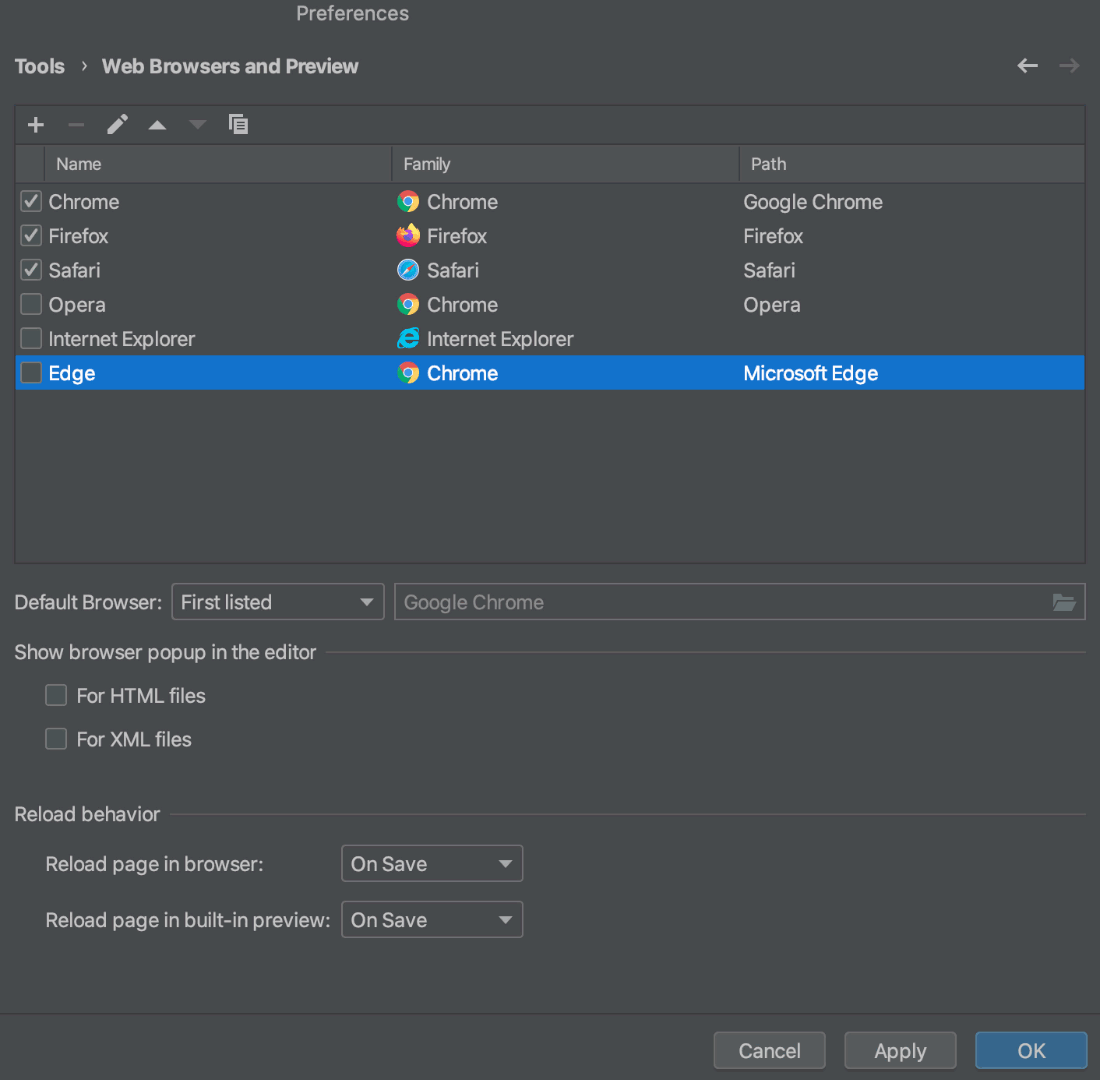Viewport: 1100px width, 1080px height.
Task: Open the built-in preview reload dropdown
Action: (432, 919)
